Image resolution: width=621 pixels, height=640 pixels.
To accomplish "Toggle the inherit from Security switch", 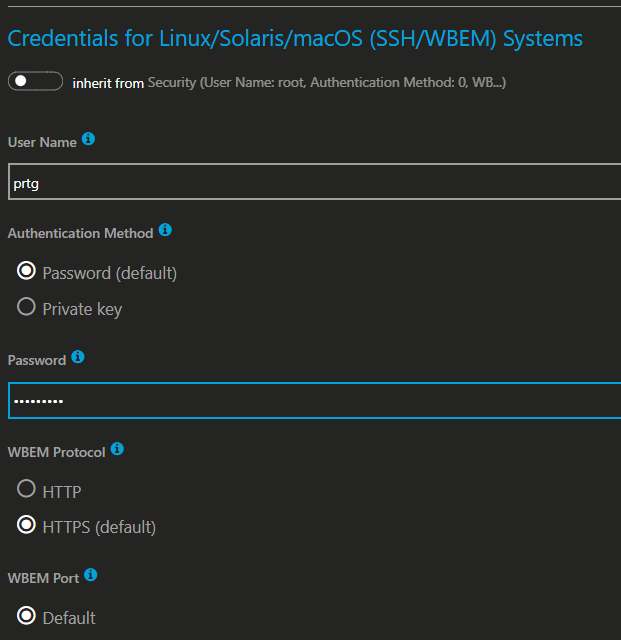I will [35, 81].
